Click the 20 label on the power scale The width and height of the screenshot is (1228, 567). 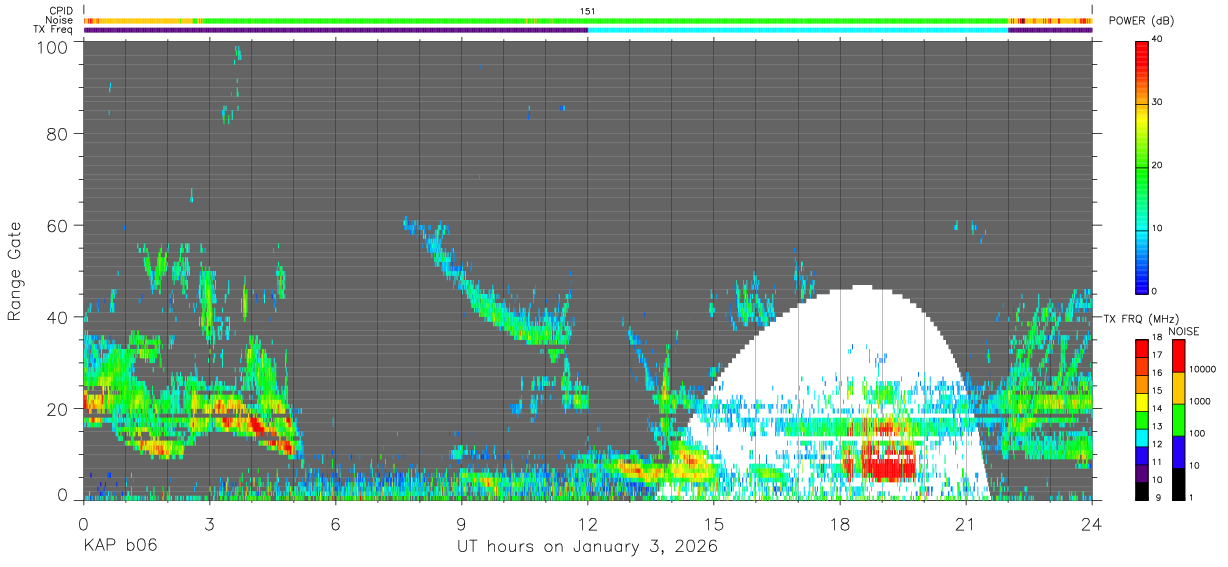pyautogui.click(x=1159, y=165)
